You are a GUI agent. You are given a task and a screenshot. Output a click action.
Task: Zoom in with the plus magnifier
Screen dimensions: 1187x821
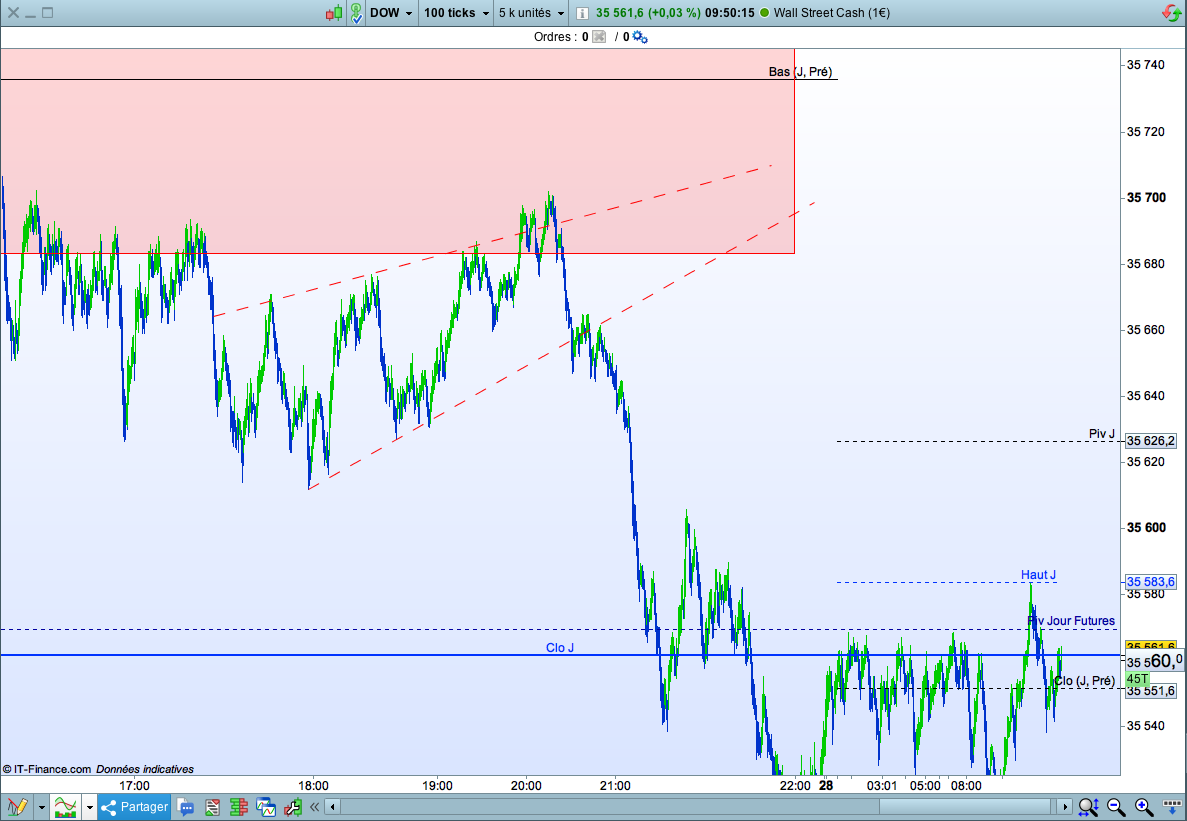[1143, 807]
